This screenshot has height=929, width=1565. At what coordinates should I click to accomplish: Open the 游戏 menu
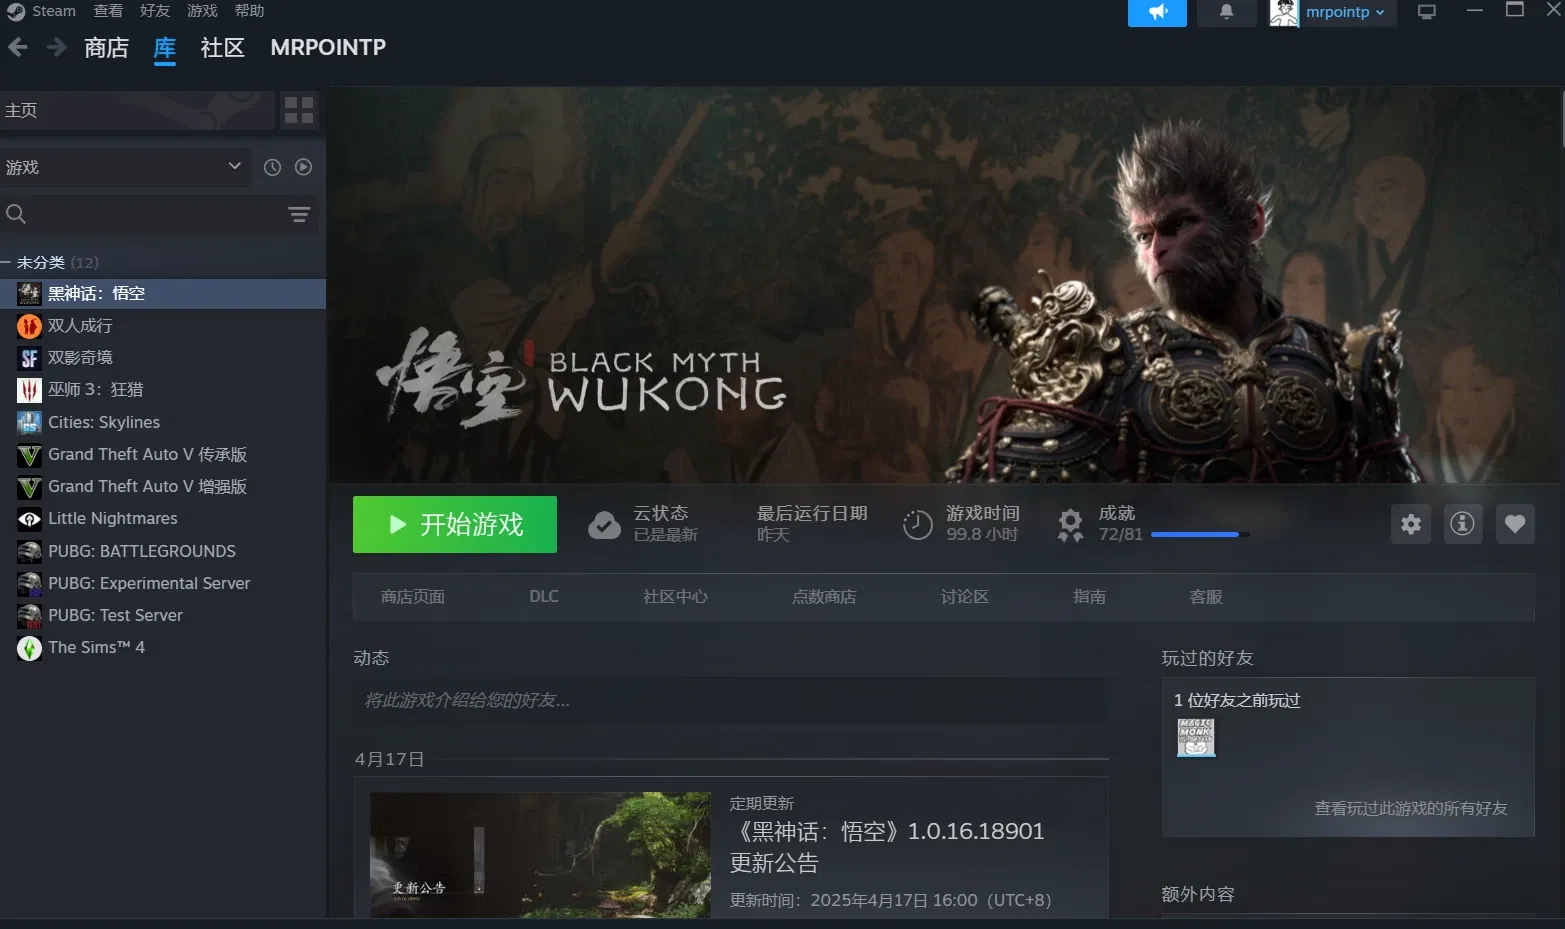202,11
